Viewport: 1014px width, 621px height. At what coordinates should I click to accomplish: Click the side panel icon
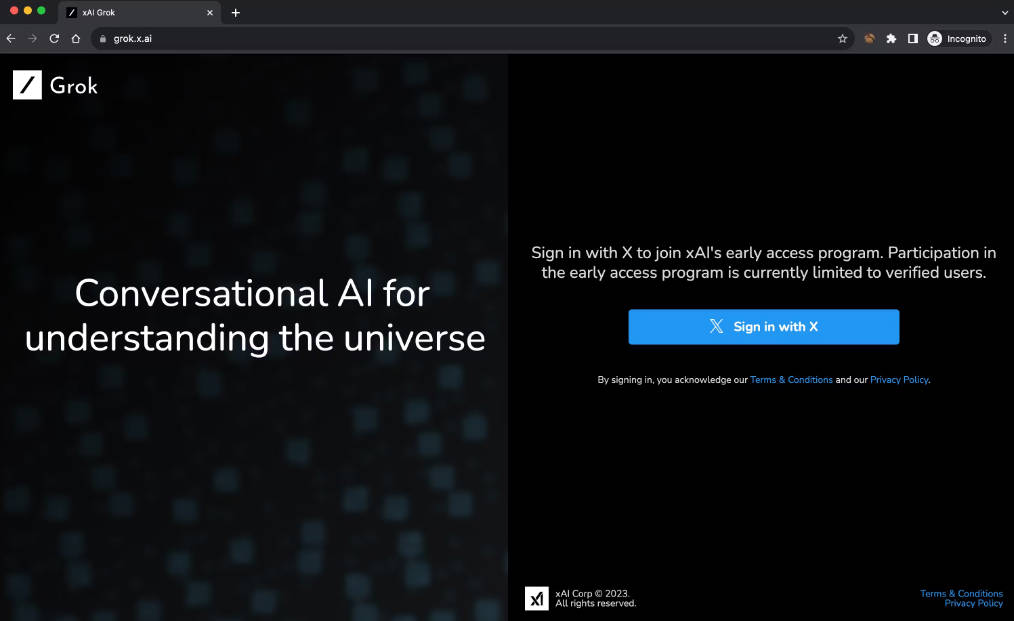[x=912, y=38]
